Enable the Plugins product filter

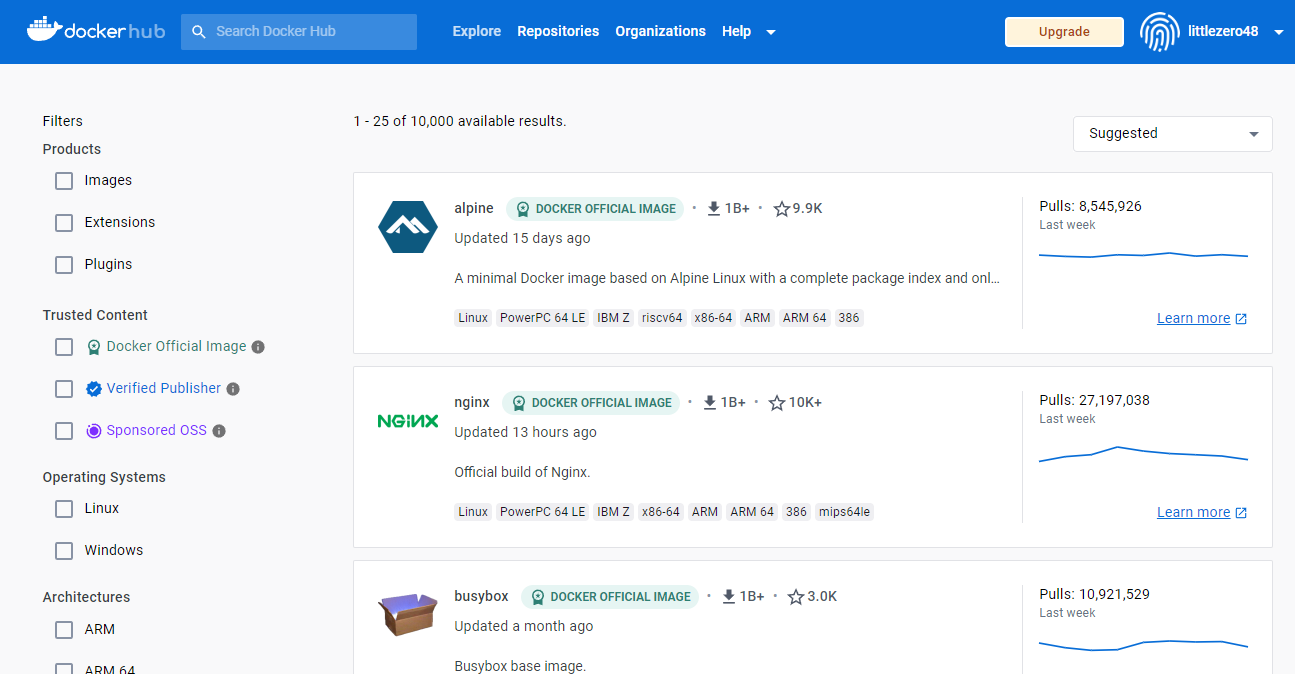click(x=64, y=265)
